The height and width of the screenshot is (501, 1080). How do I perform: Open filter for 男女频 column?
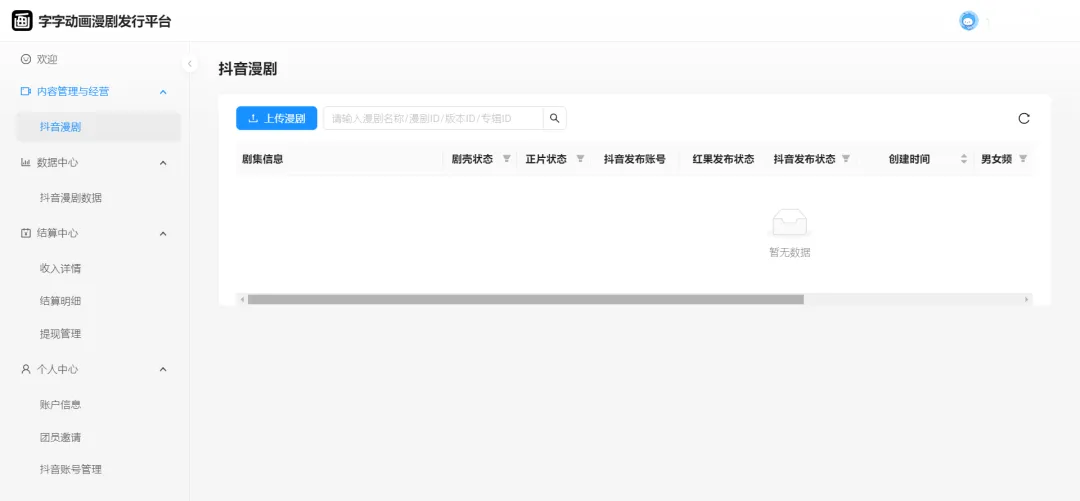(x=1023, y=159)
